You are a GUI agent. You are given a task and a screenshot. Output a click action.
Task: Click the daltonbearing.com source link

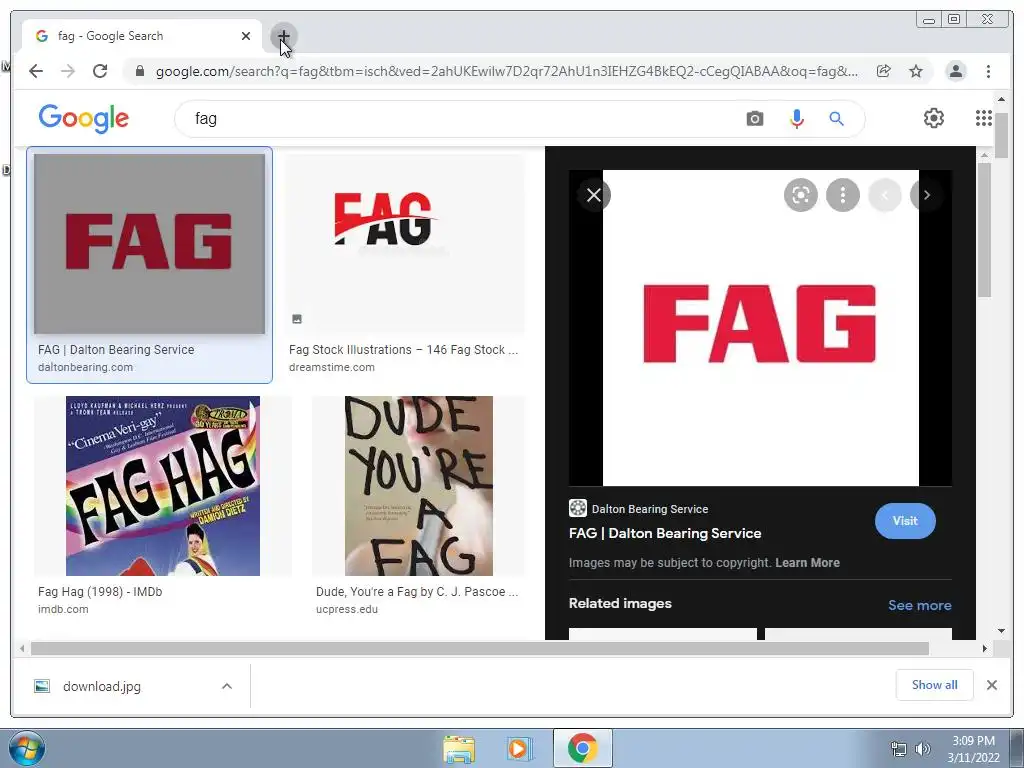point(86,367)
